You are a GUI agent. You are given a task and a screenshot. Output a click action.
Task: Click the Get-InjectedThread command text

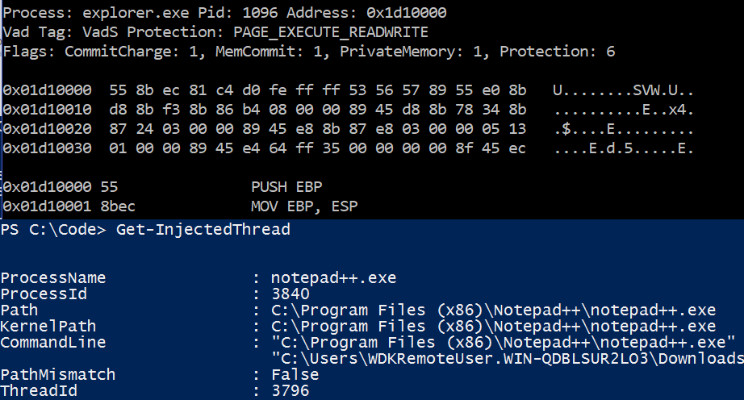(203, 230)
